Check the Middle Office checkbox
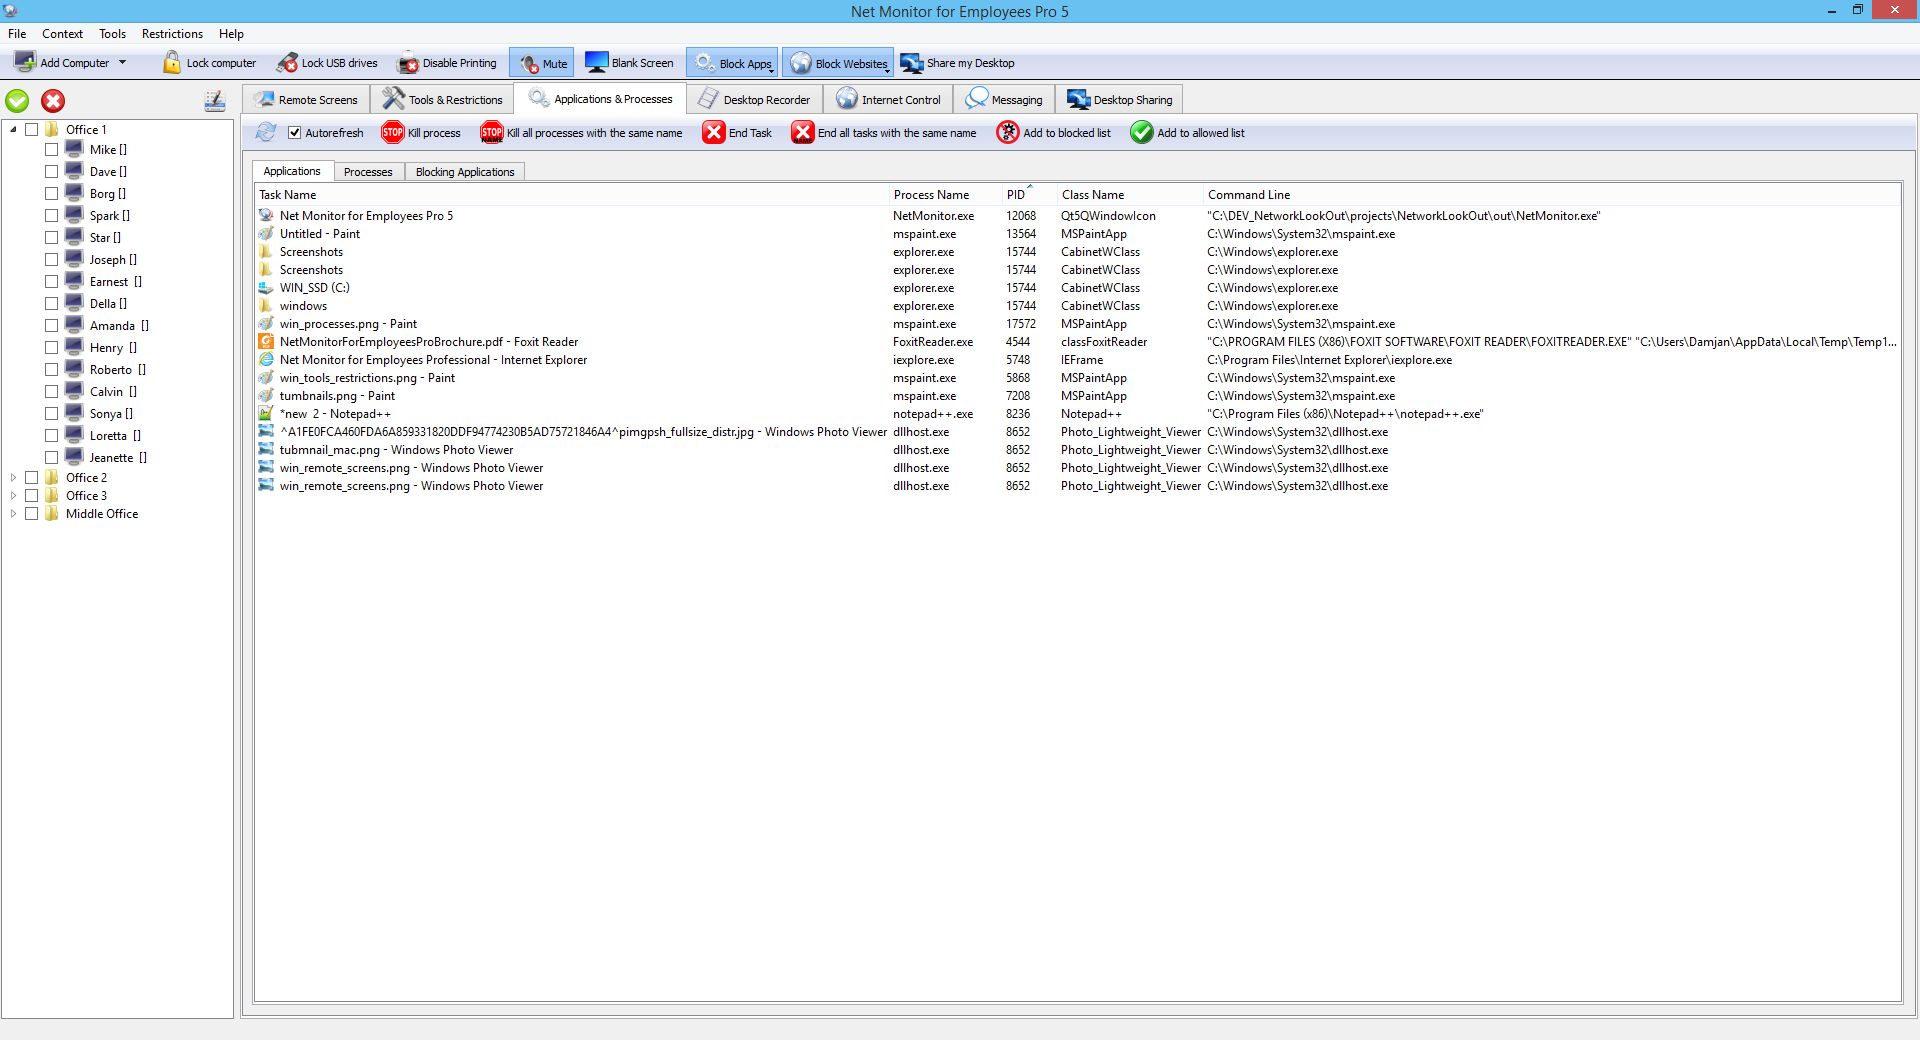This screenshot has width=1920, height=1040. point(31,513)
